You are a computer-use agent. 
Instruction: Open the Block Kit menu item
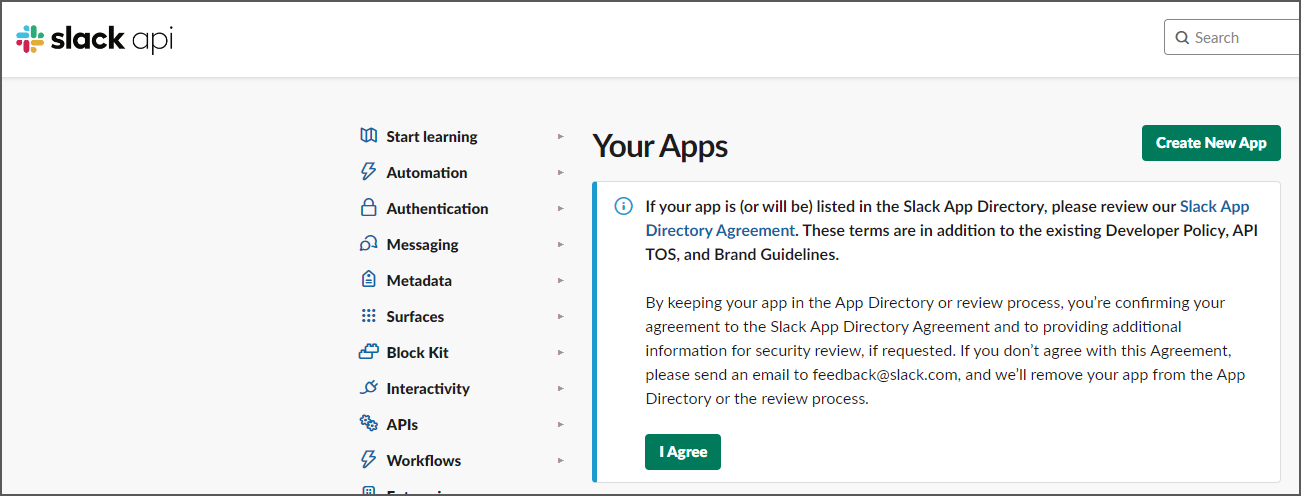tap(418, 353)
